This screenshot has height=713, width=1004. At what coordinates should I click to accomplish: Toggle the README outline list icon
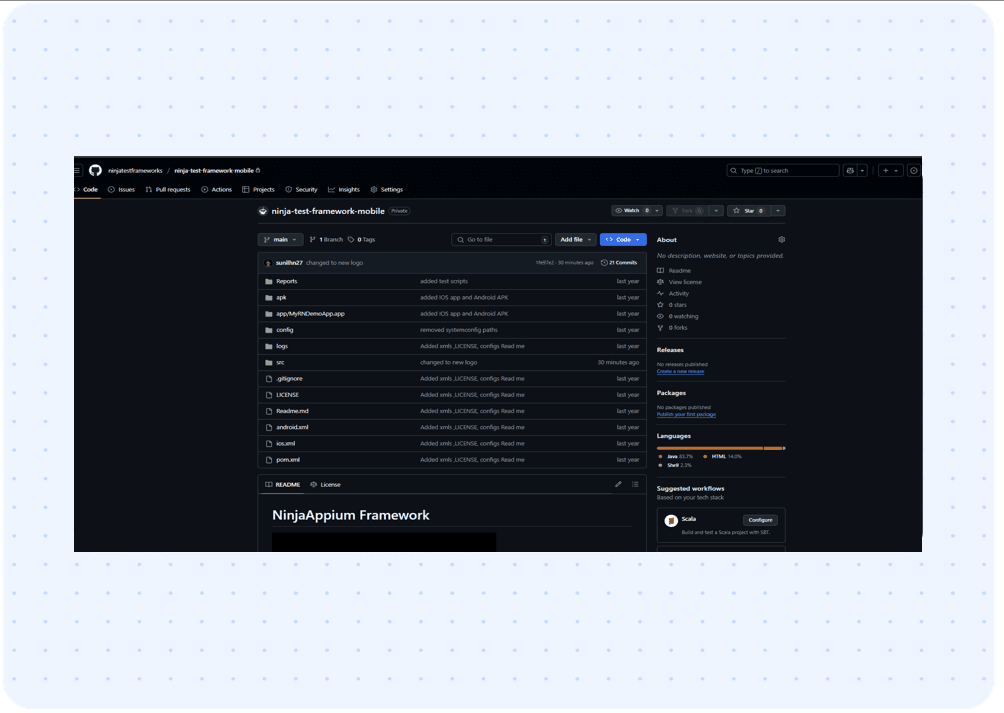[x=635, y=484]
